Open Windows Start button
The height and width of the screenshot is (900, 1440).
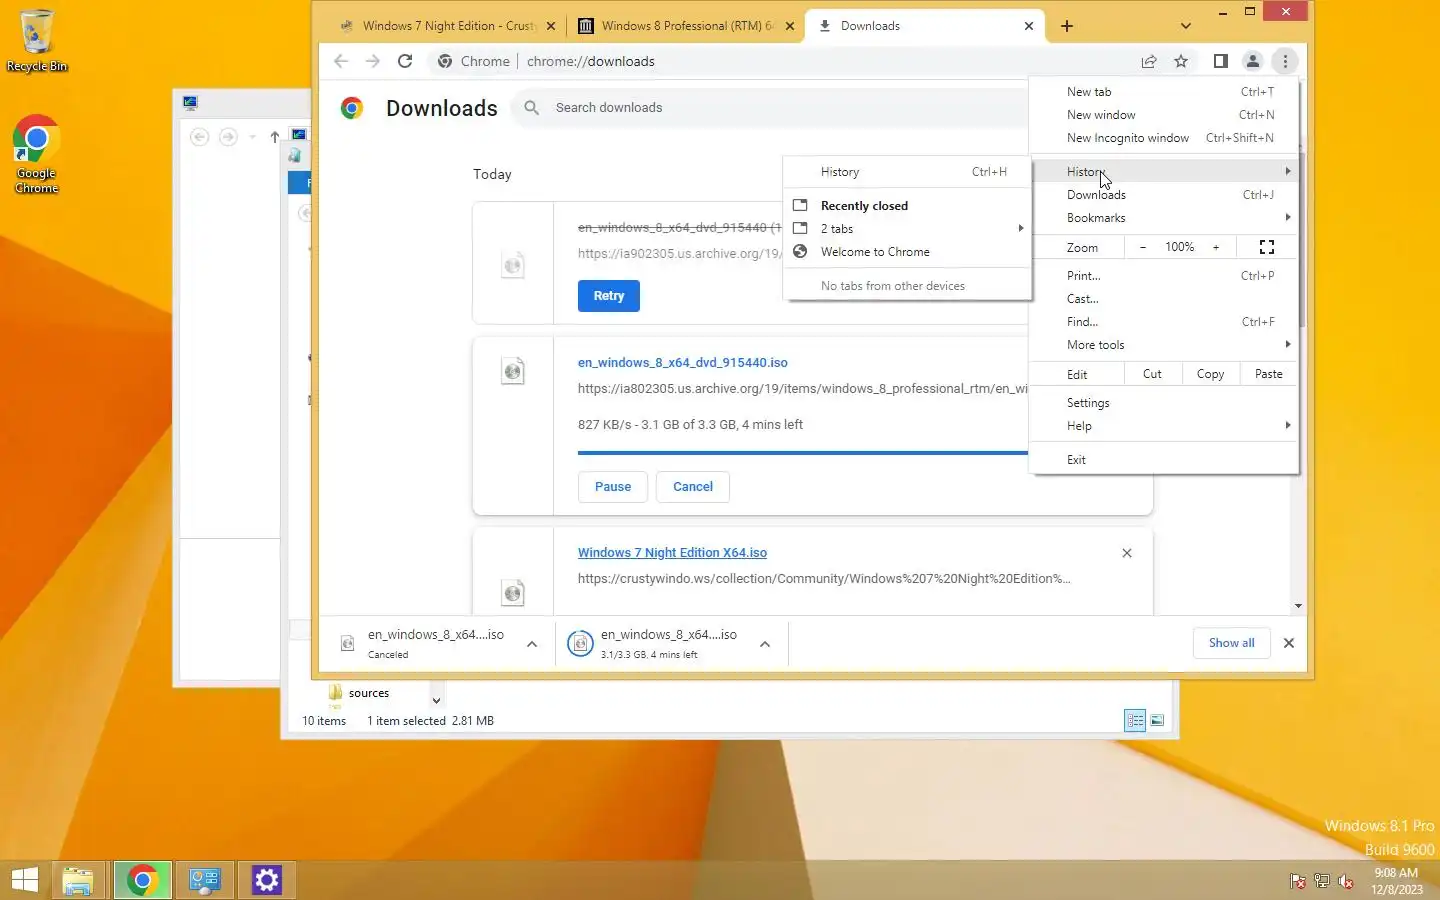coord(25,880)
